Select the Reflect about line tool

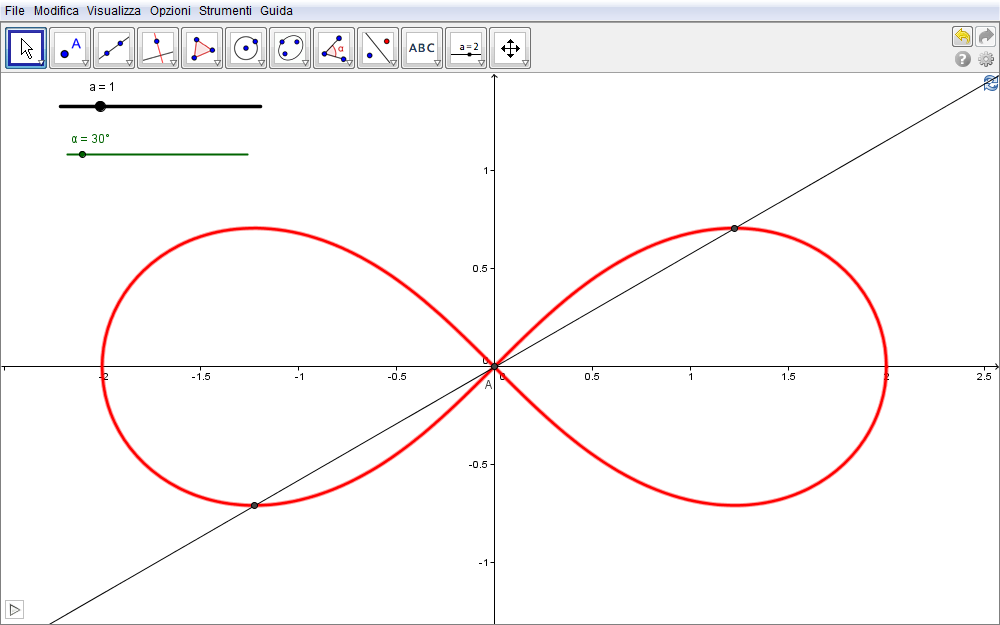[x=378, y=47]
